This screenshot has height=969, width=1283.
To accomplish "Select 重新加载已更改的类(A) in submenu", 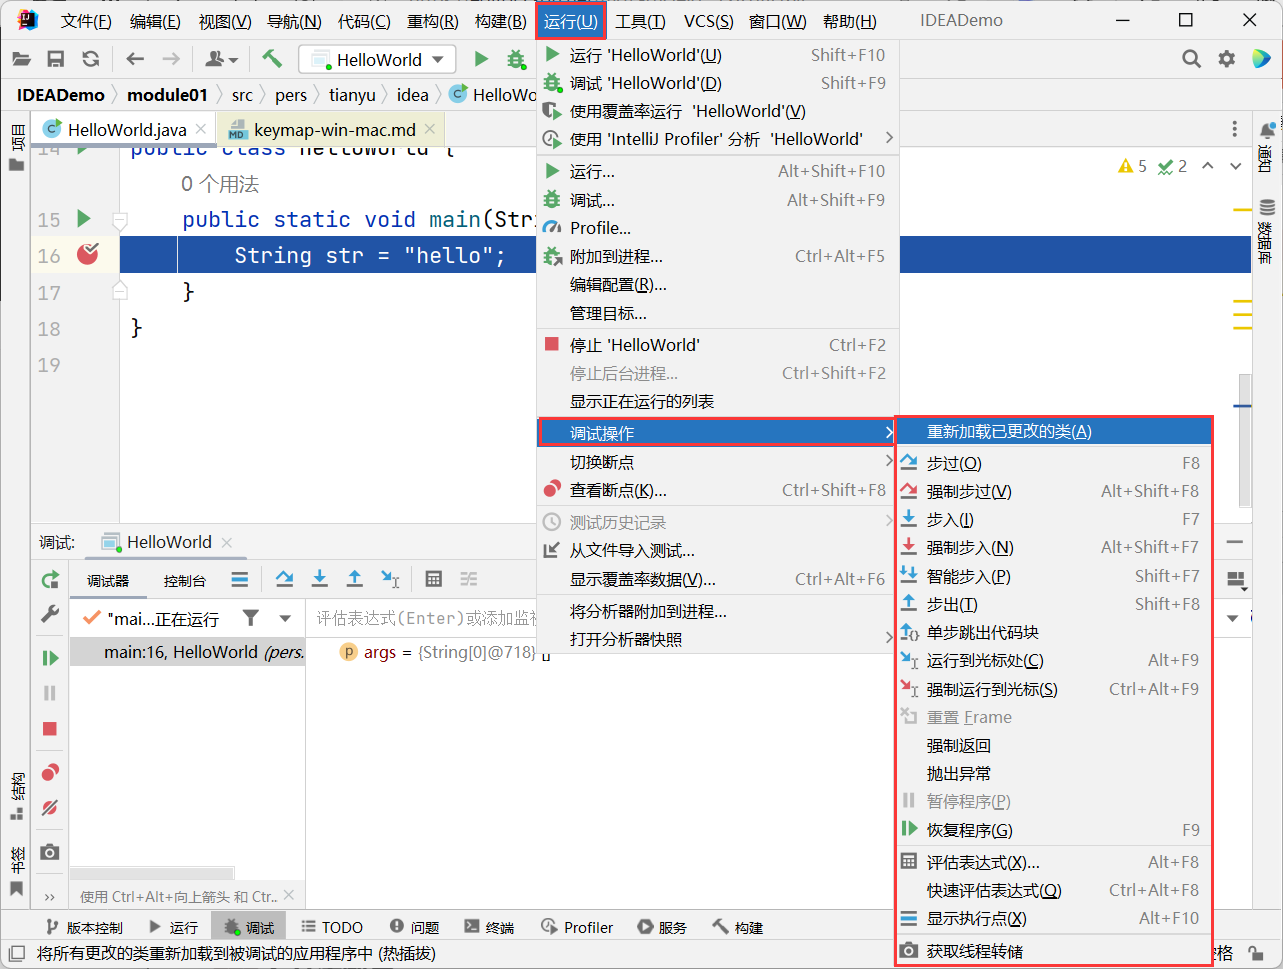I will [x=1054, y=432].
